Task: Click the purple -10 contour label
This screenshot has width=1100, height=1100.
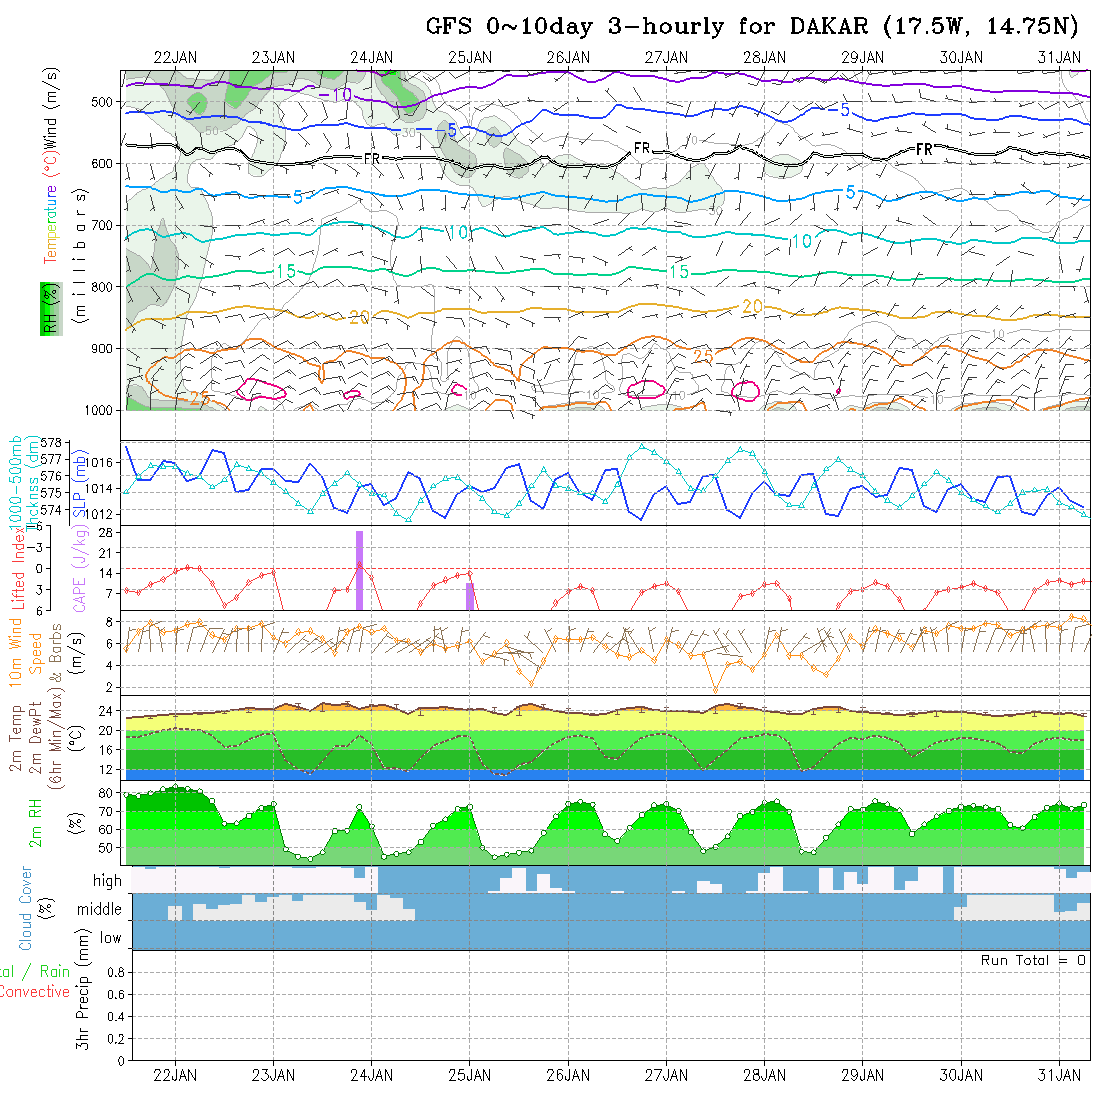Action: pyautogui.click(x=335, y=95)
